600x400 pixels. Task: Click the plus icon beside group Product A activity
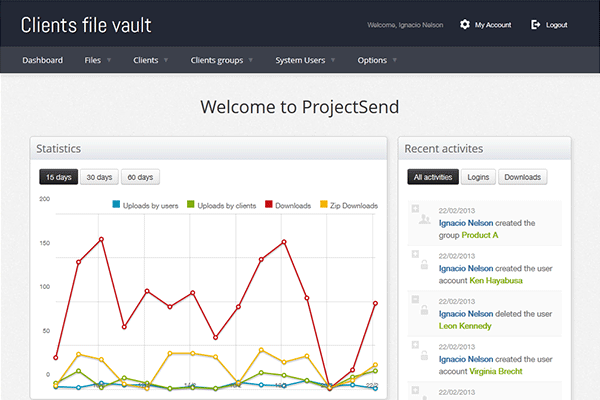pyautogui.click(x=415, y=209)
